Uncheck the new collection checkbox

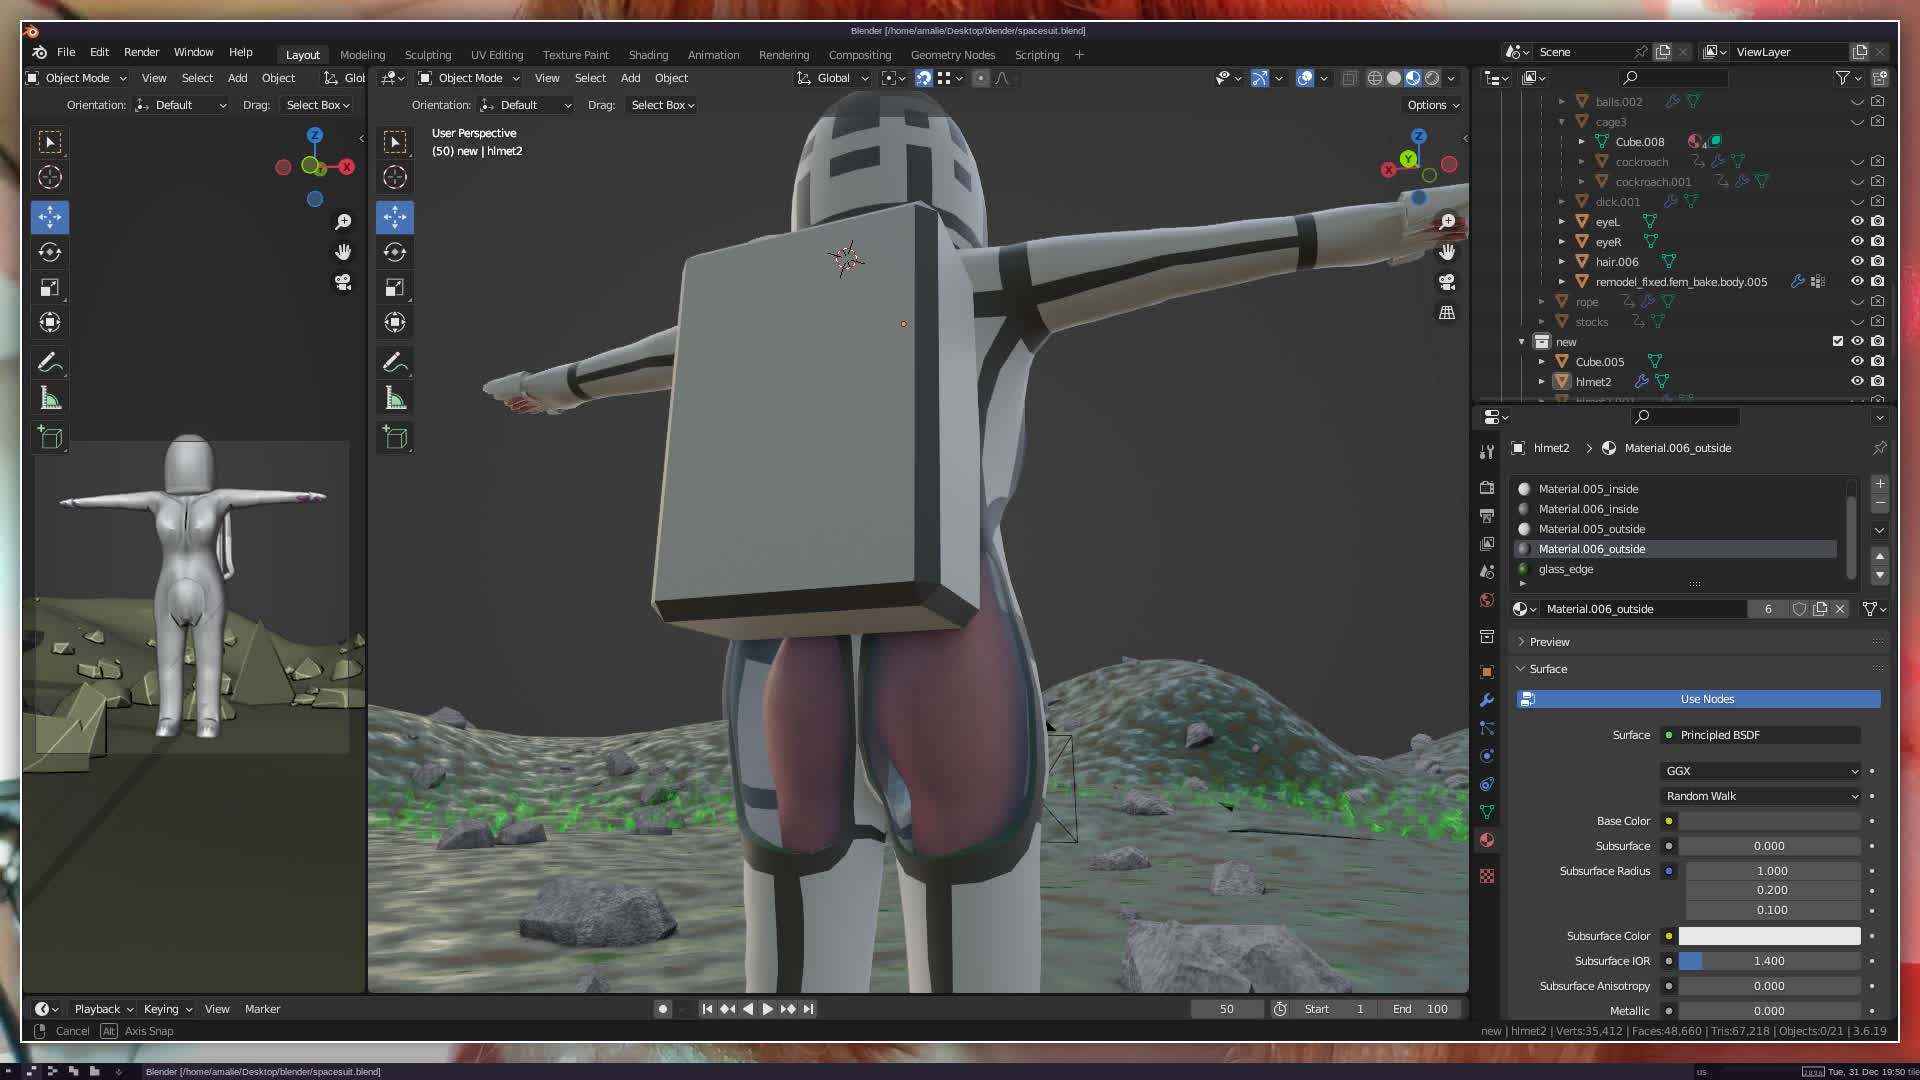coord(1837,341)
